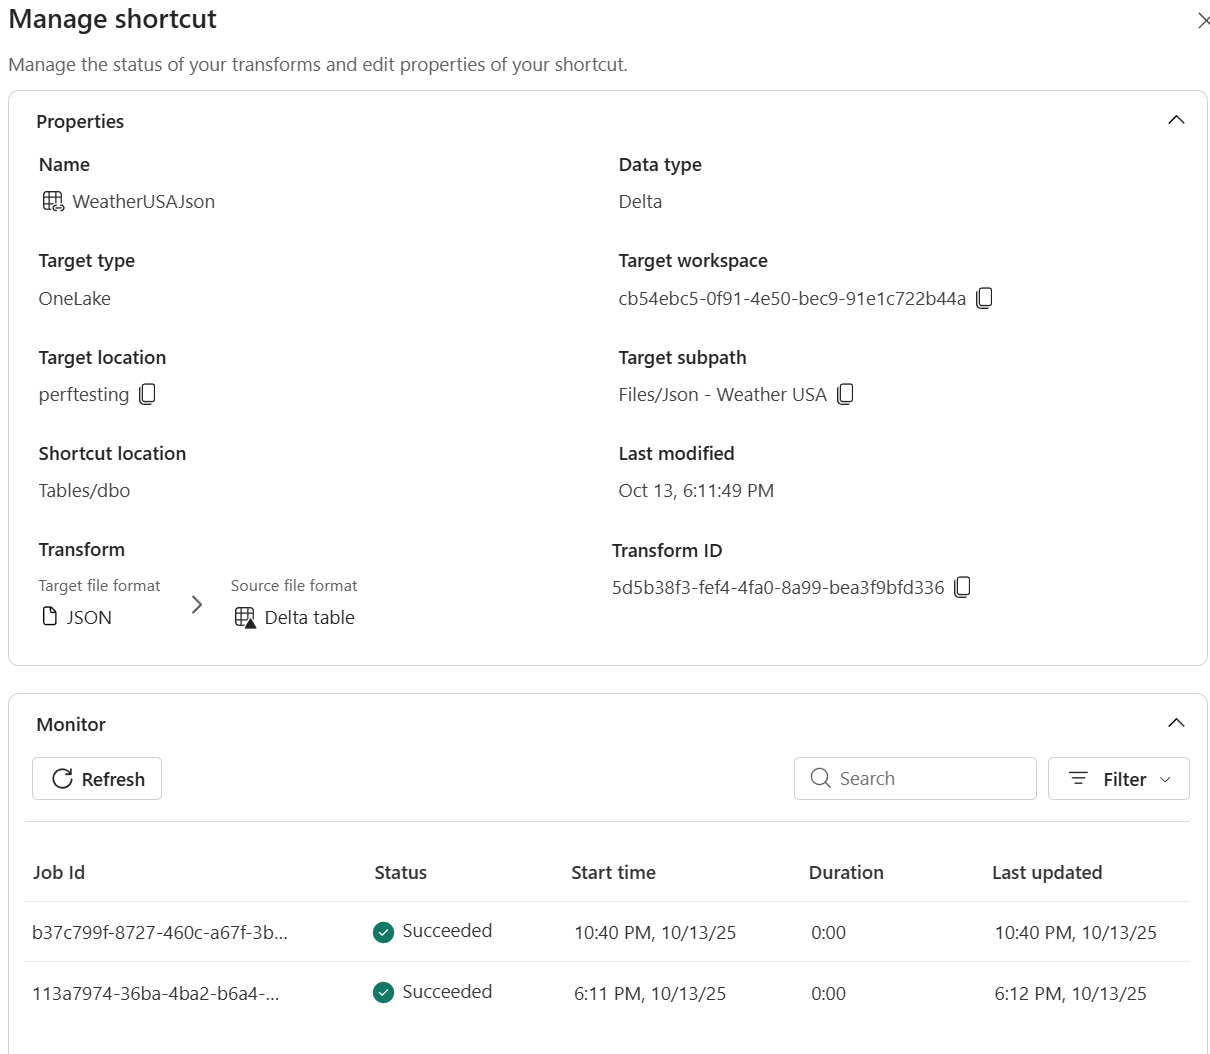This screenshot has height=1054, width=1210.
Task: Click the Delta table source format icon
Action: point(244,617)
